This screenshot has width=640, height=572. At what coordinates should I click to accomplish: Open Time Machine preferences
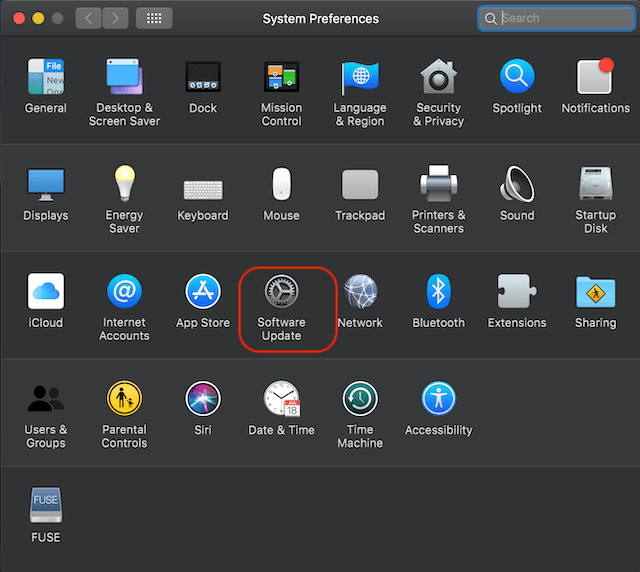360,399
